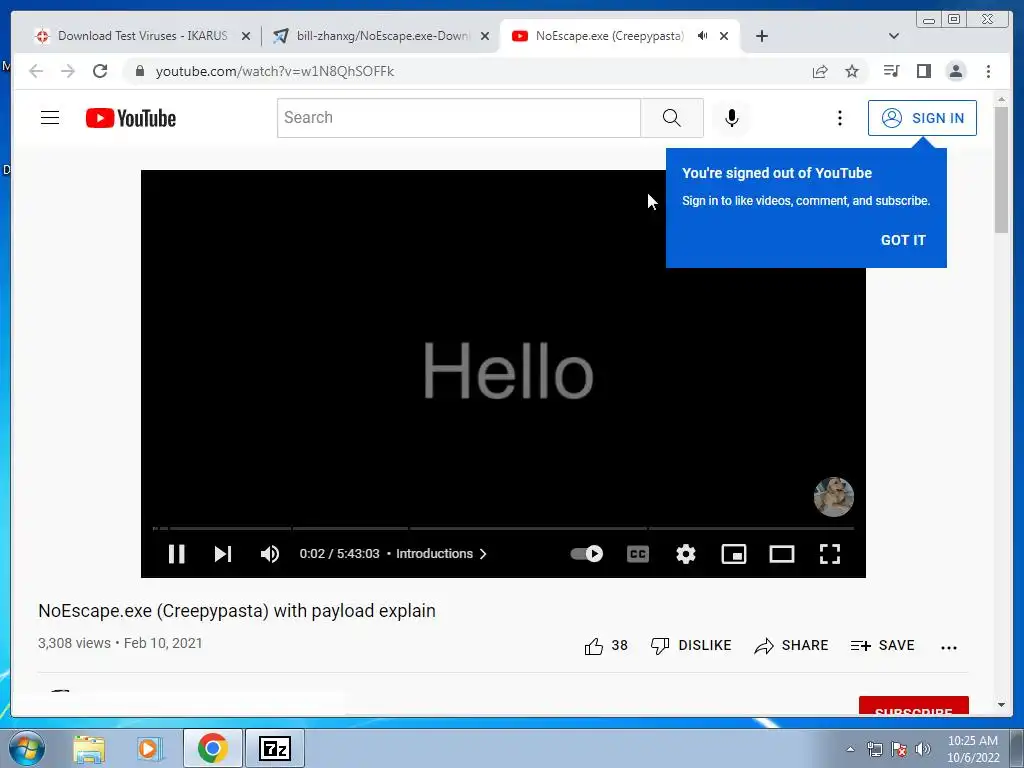Enable closed captions CC button
The image size is (1024, 768).
(x=637, y=554)
